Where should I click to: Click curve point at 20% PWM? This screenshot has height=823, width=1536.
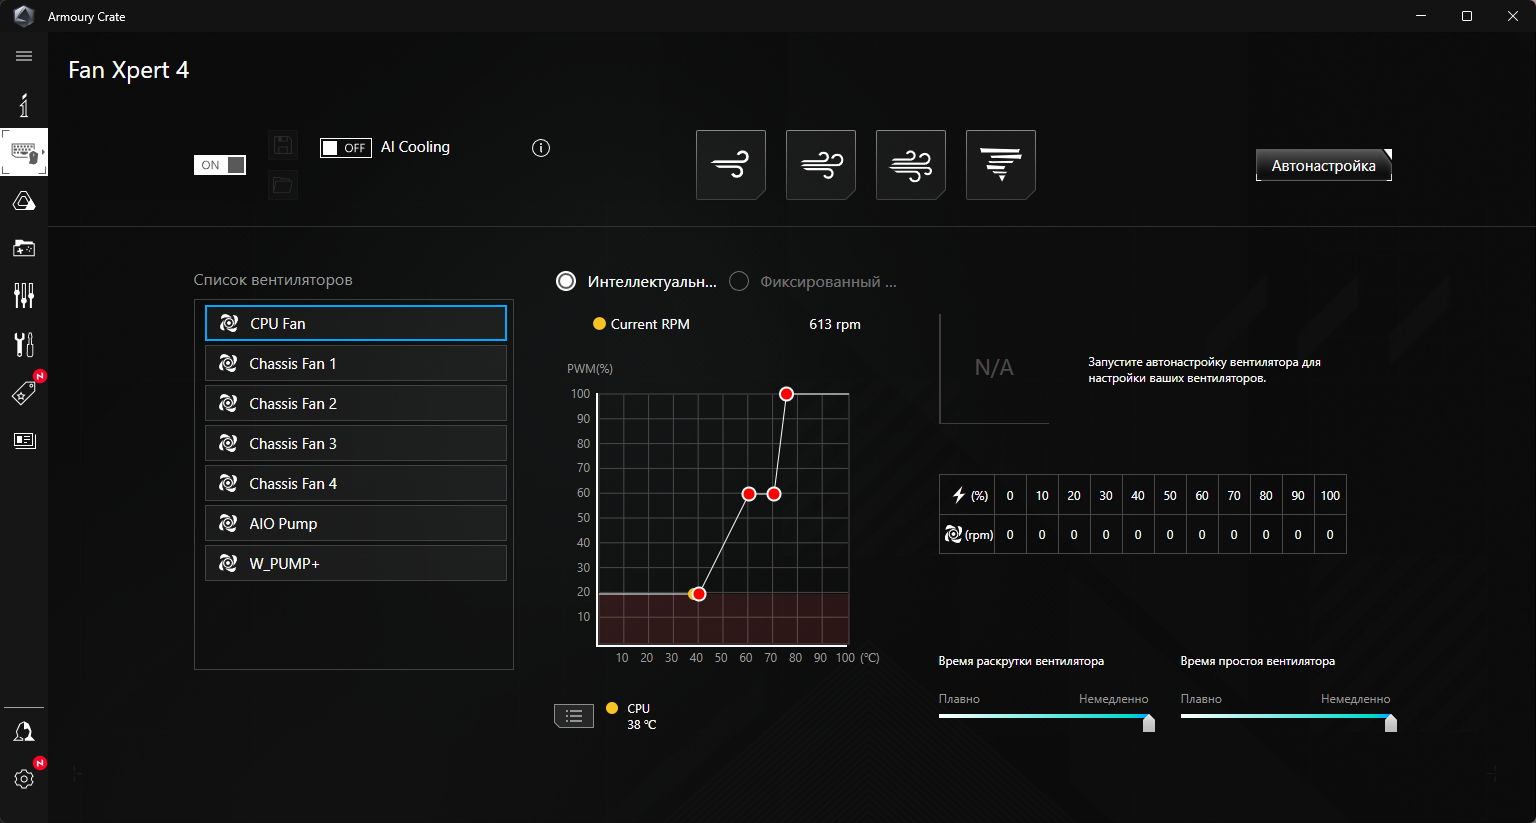699,594
